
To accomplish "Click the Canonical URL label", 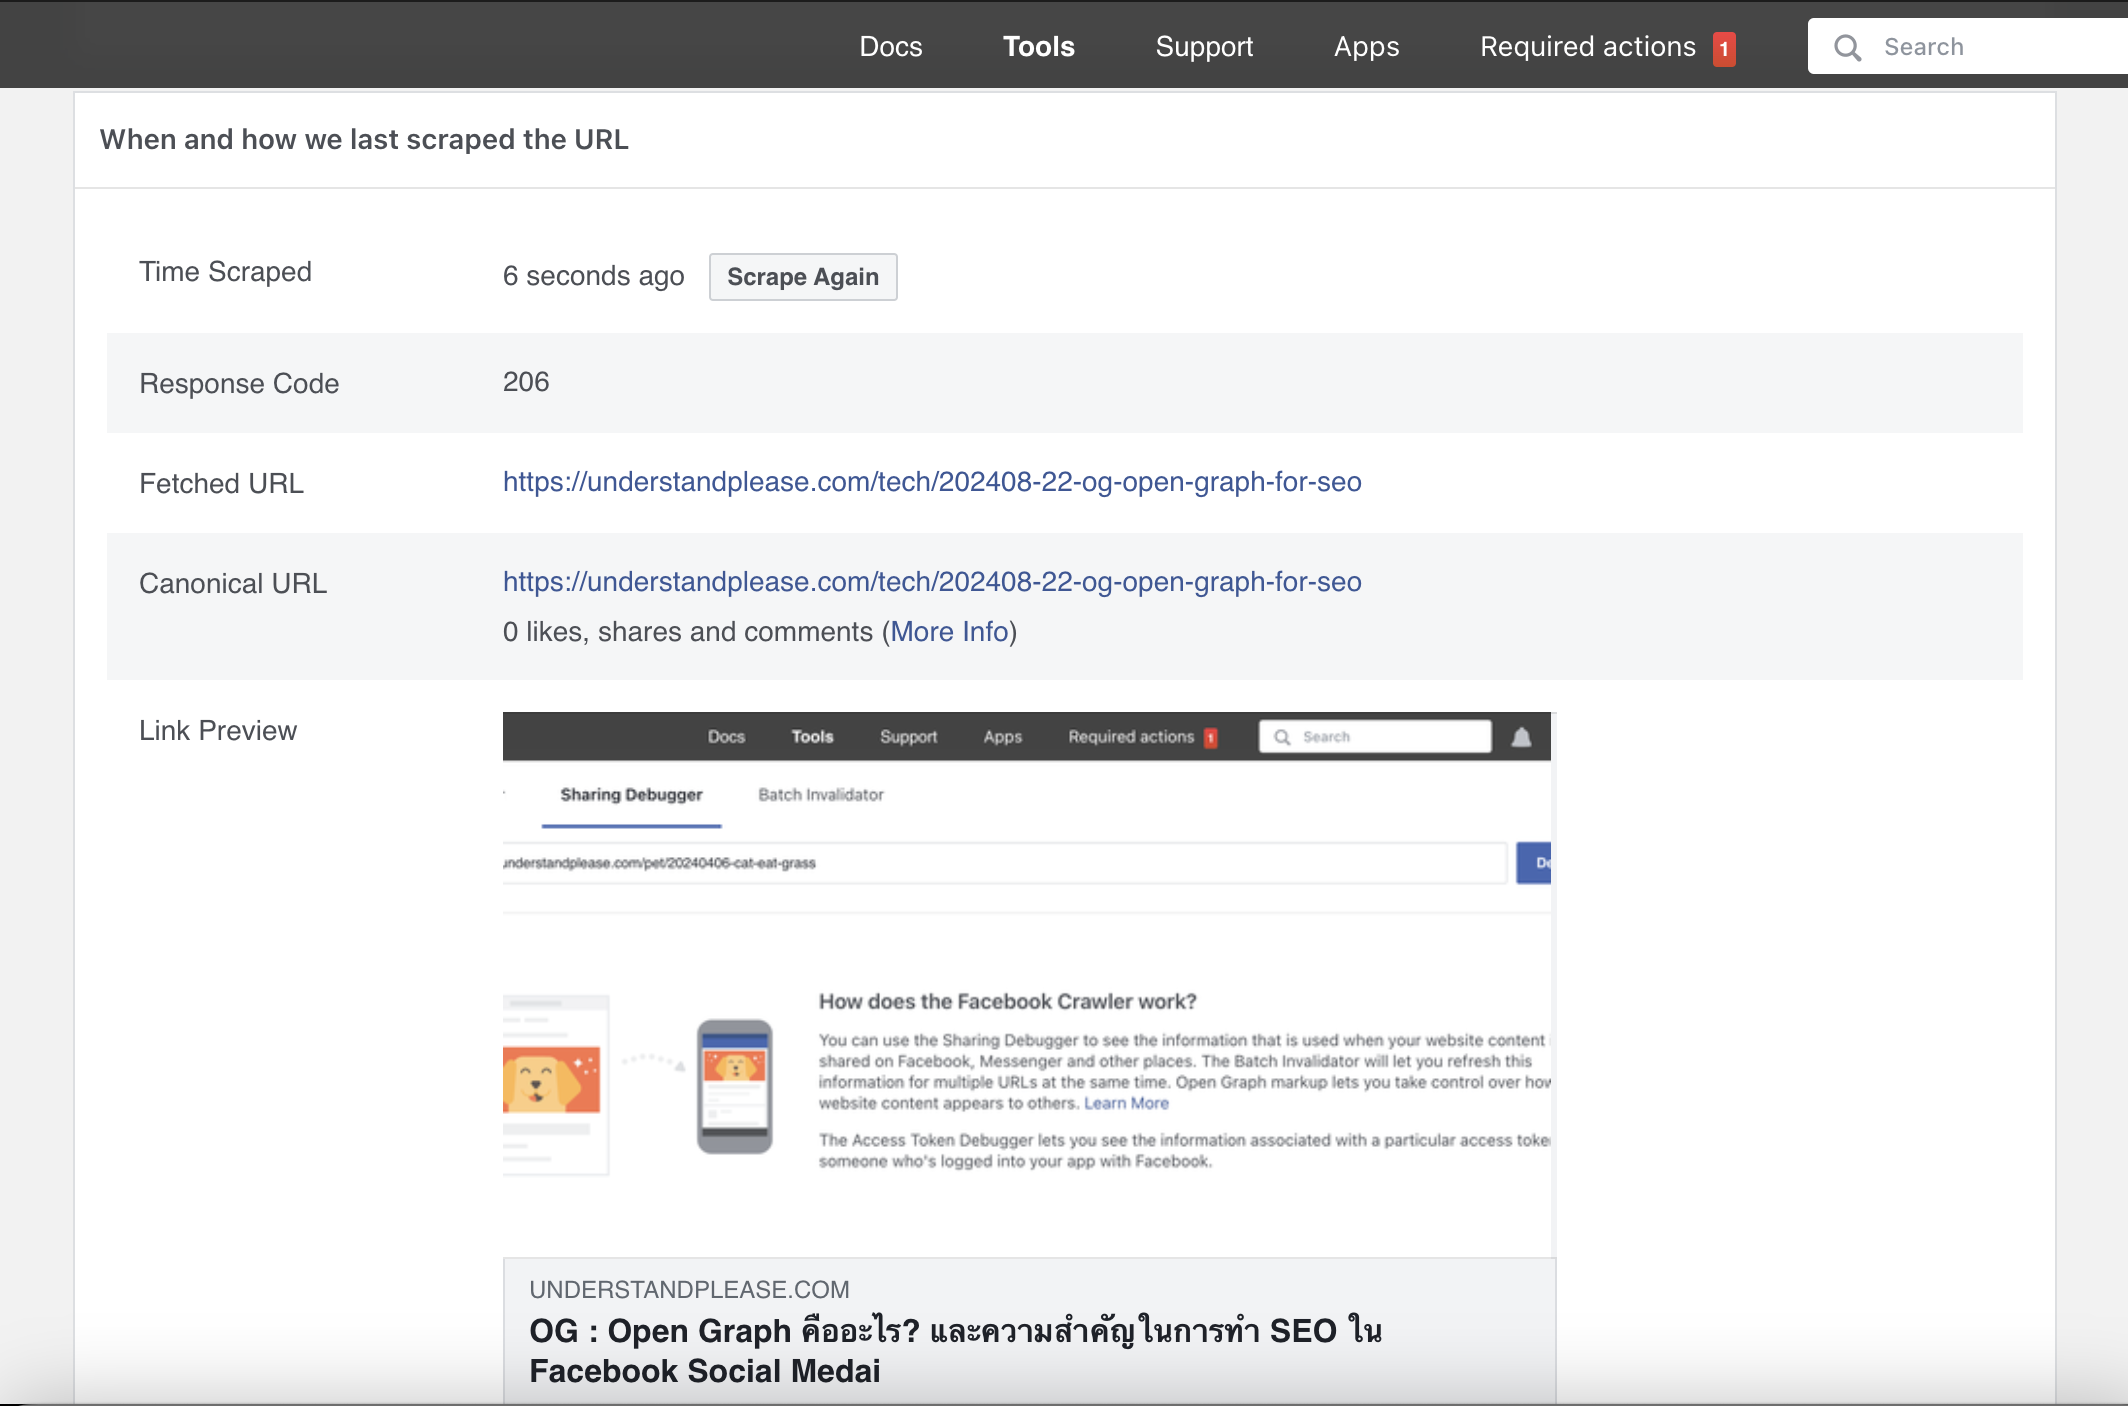I will [x=233, y=584].
